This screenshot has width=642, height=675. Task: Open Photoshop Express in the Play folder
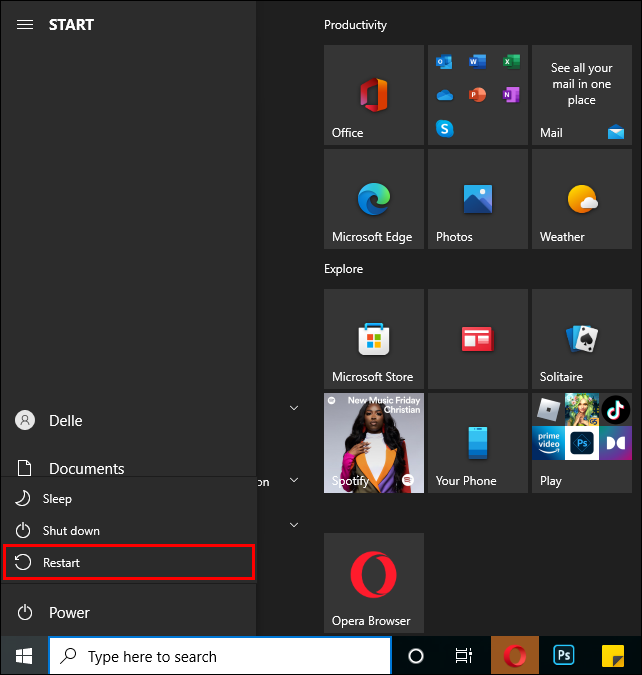click(x=582, y=443)
